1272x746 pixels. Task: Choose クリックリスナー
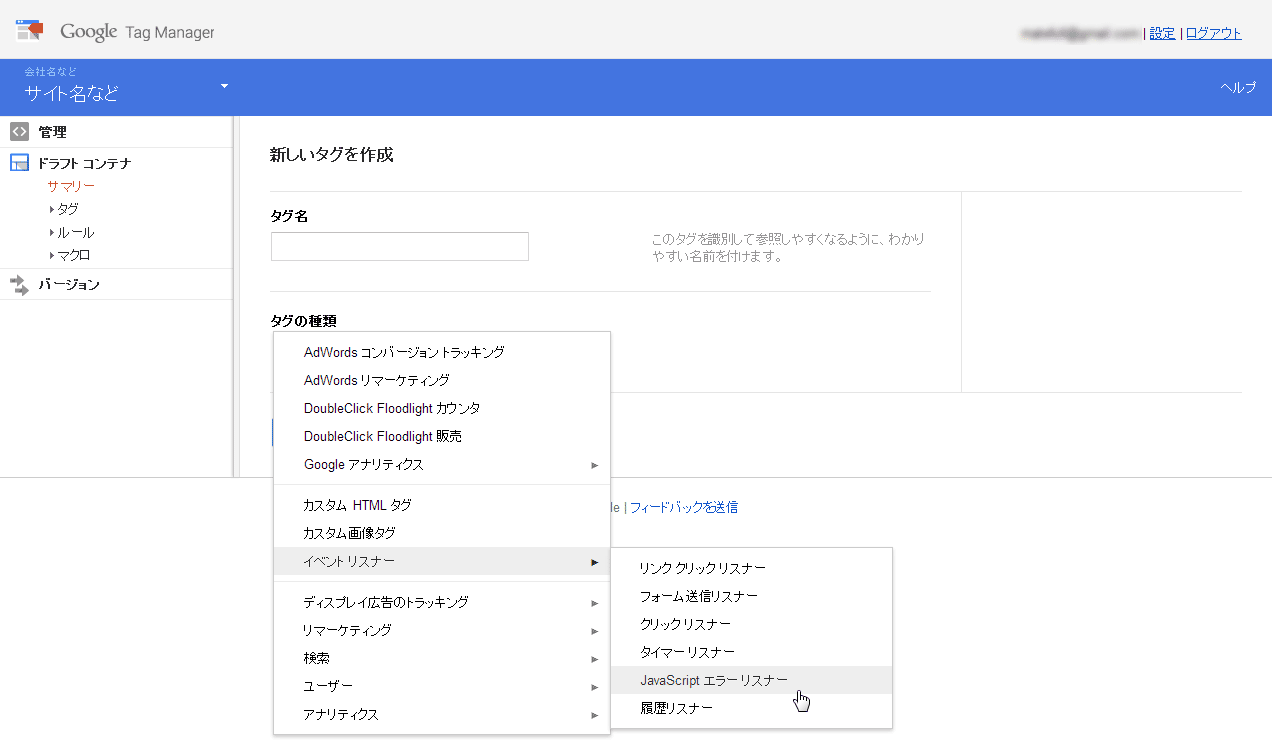click(x=751, y=624)
